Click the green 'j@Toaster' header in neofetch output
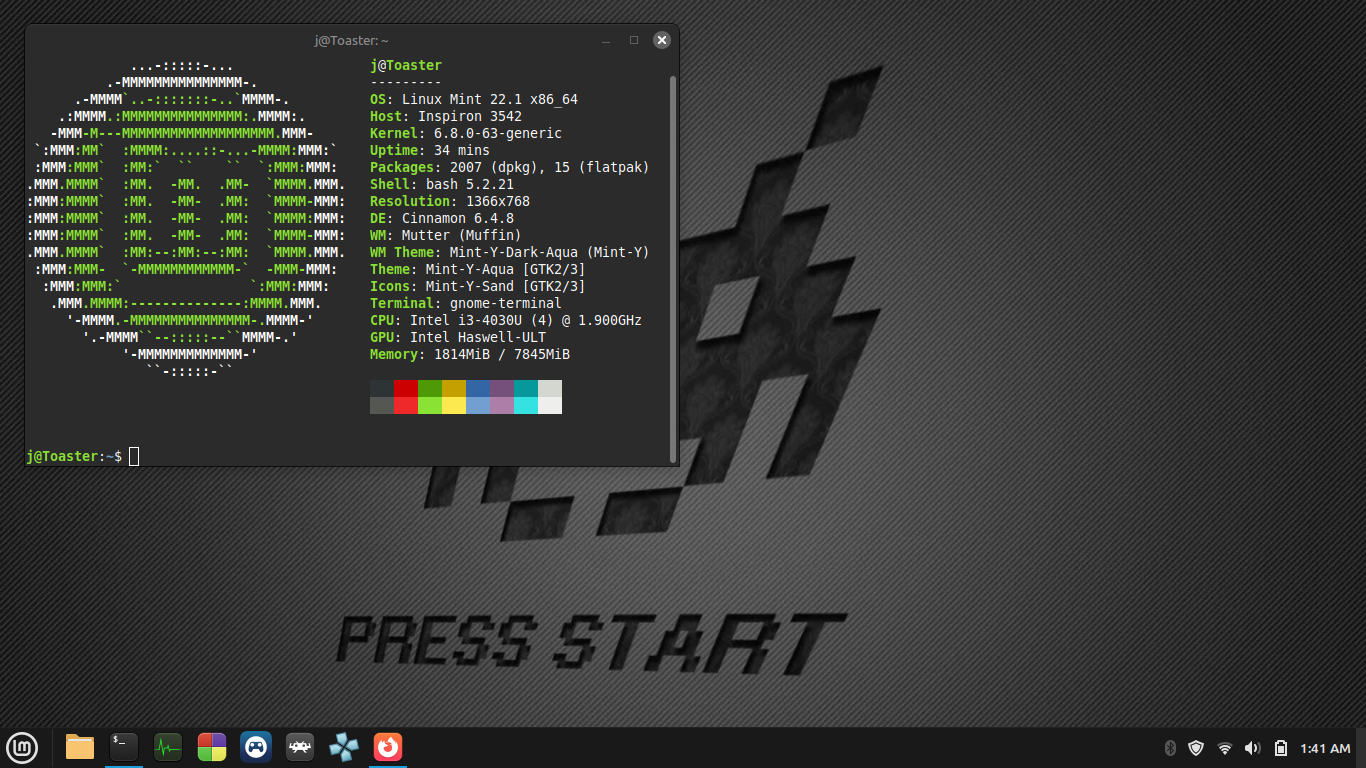 point(406,65)
